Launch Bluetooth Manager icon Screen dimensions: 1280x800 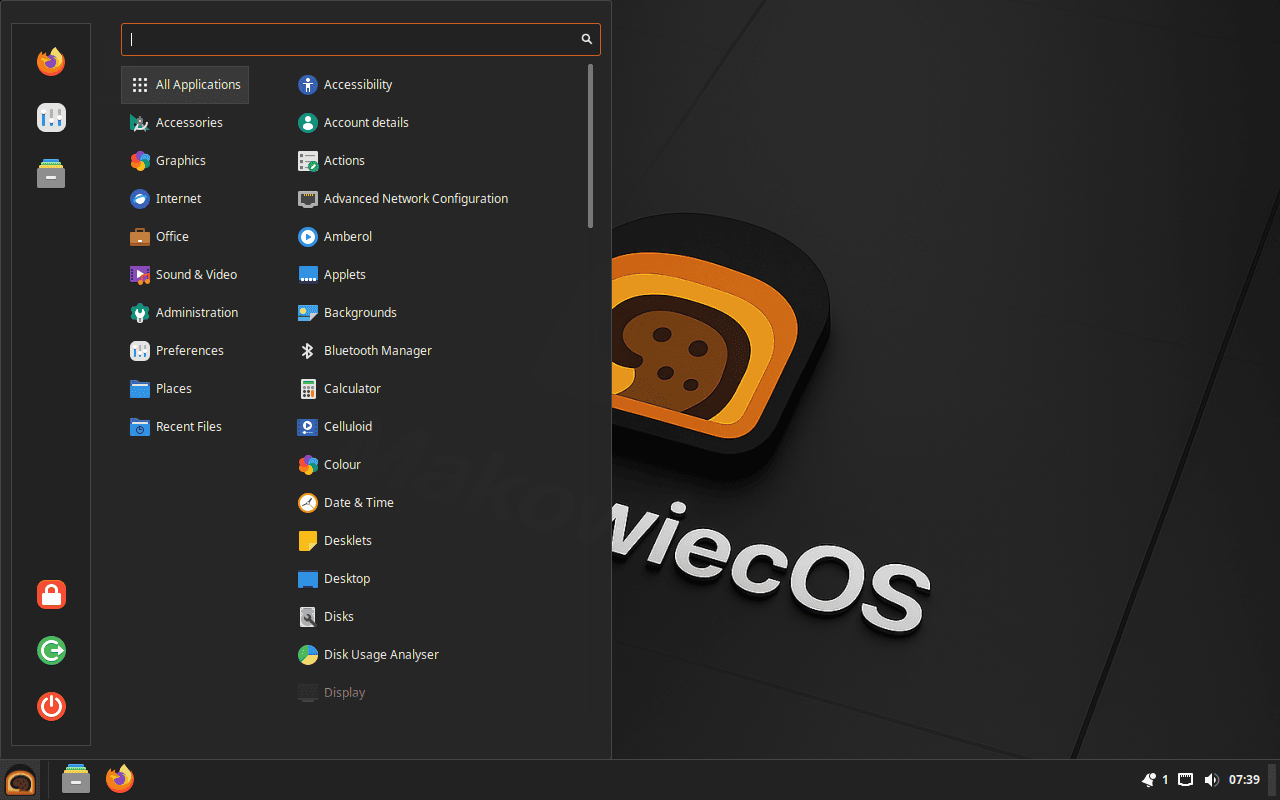(x=308, y=351)
